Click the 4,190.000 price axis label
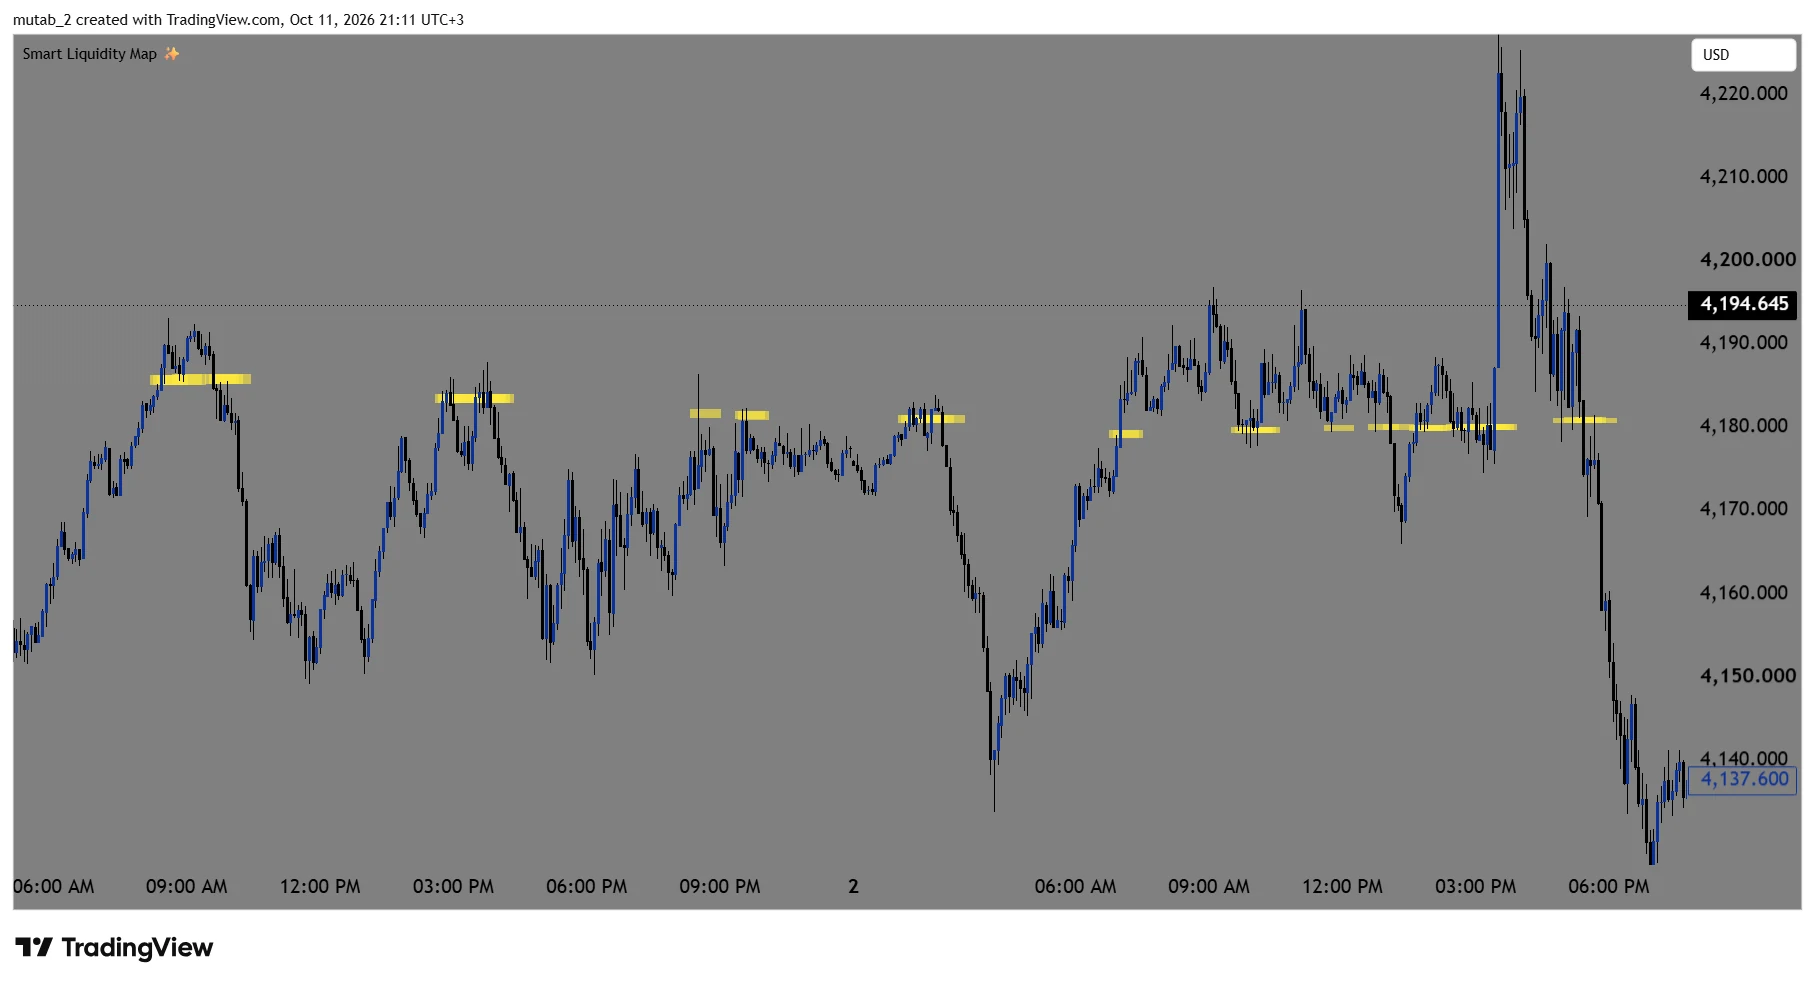Screen dimensions: 1815x985 [x=1744, y=343]
